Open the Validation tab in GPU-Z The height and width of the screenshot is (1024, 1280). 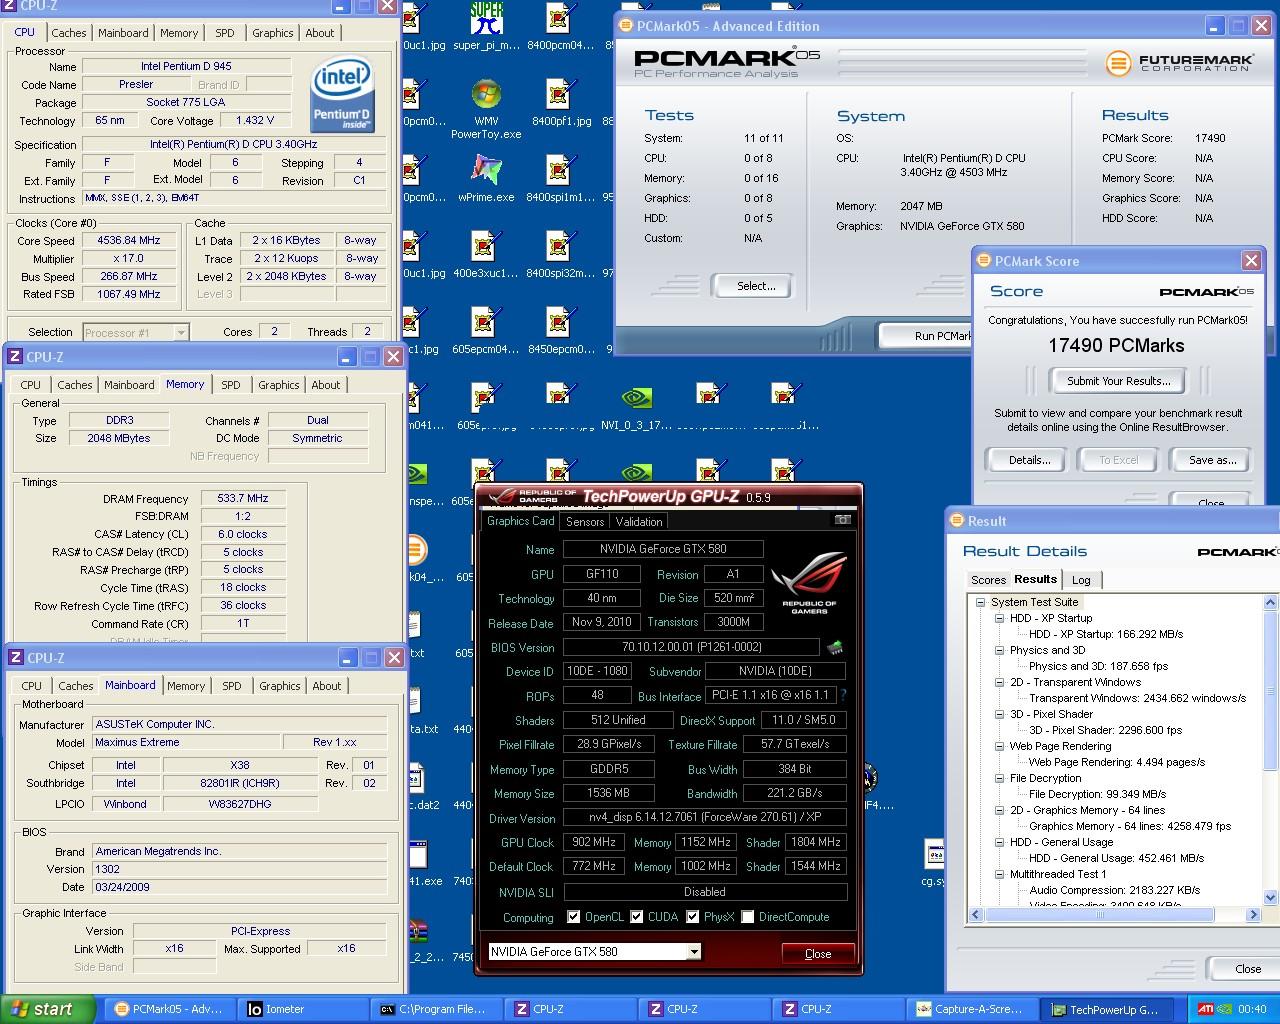coord(639,522)
